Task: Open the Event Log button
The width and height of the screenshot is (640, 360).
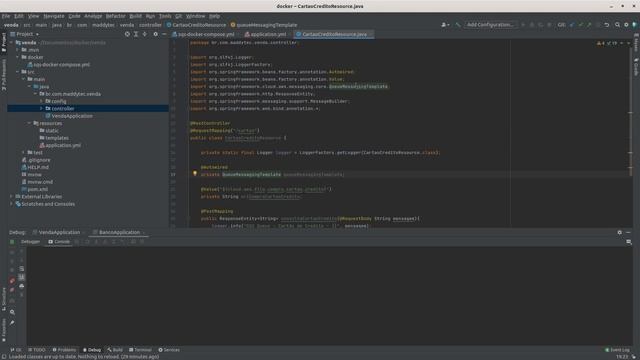Action: pos(618,350)
